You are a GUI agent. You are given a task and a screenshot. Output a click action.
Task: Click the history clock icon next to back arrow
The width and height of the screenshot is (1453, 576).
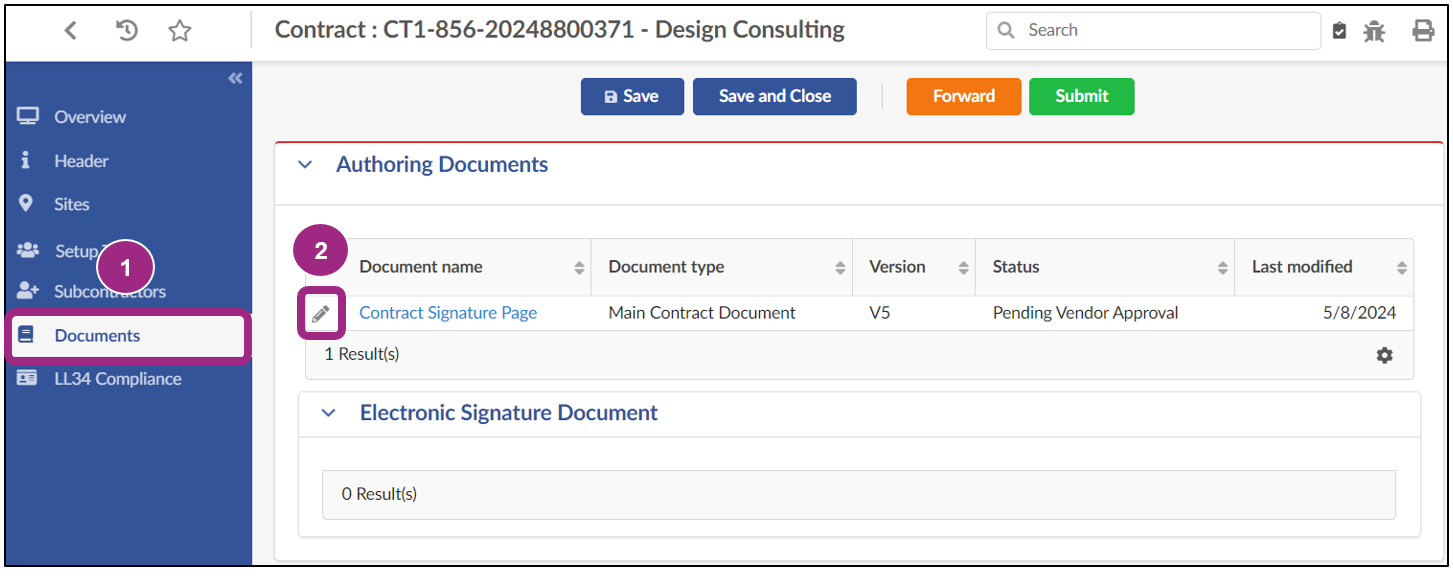pyautogui.click(x=125, y=30)
